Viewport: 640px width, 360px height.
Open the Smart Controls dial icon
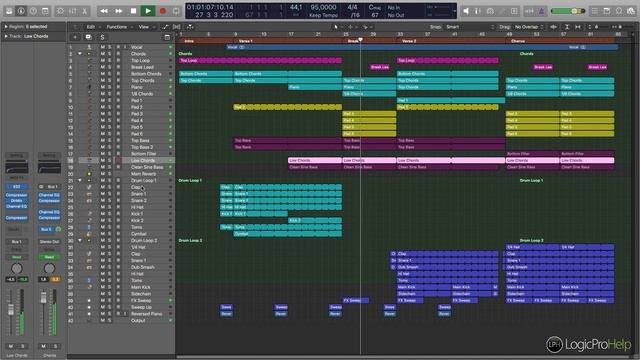coord(60,11)
